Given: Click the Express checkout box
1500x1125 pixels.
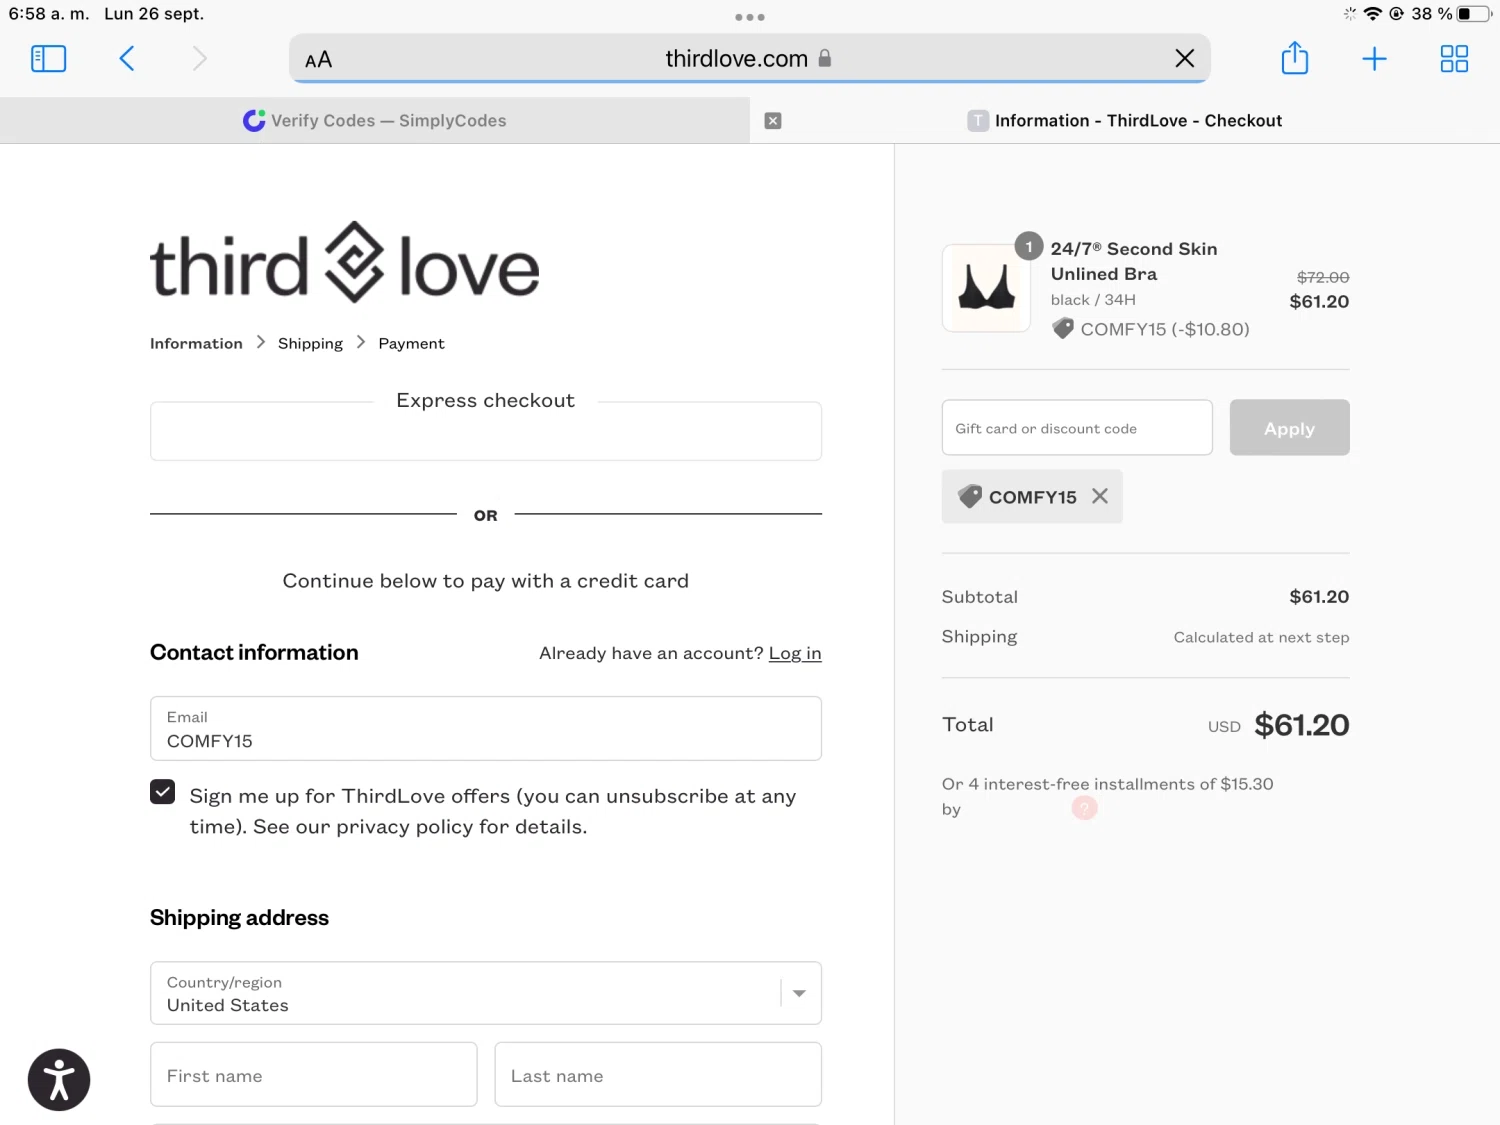Looking at the screenshot, I should 486,432.
